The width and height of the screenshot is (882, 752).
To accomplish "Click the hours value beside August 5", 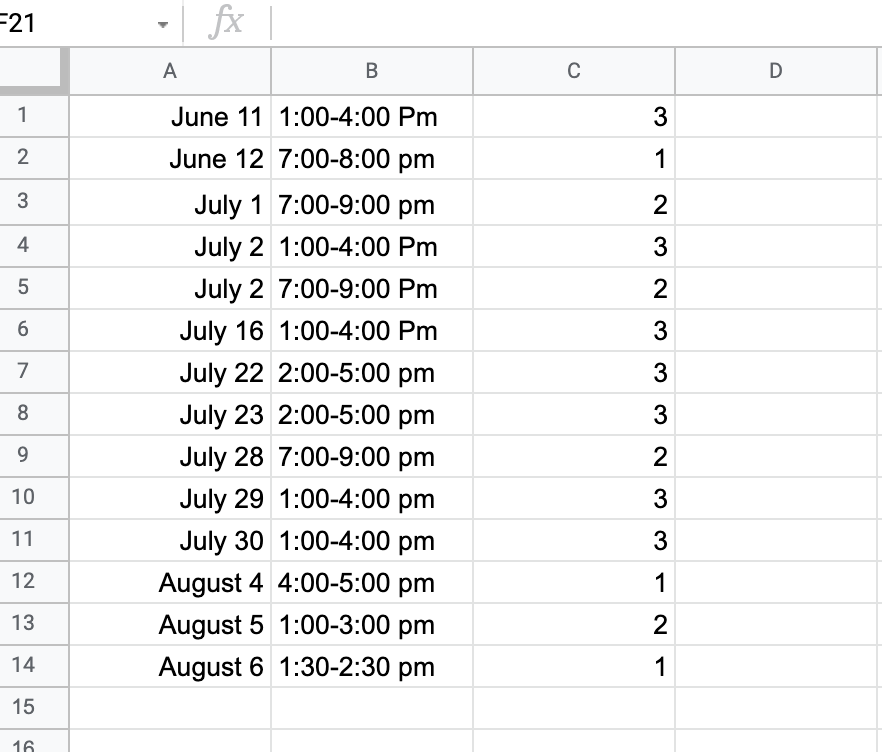I will tap(574, 625).
